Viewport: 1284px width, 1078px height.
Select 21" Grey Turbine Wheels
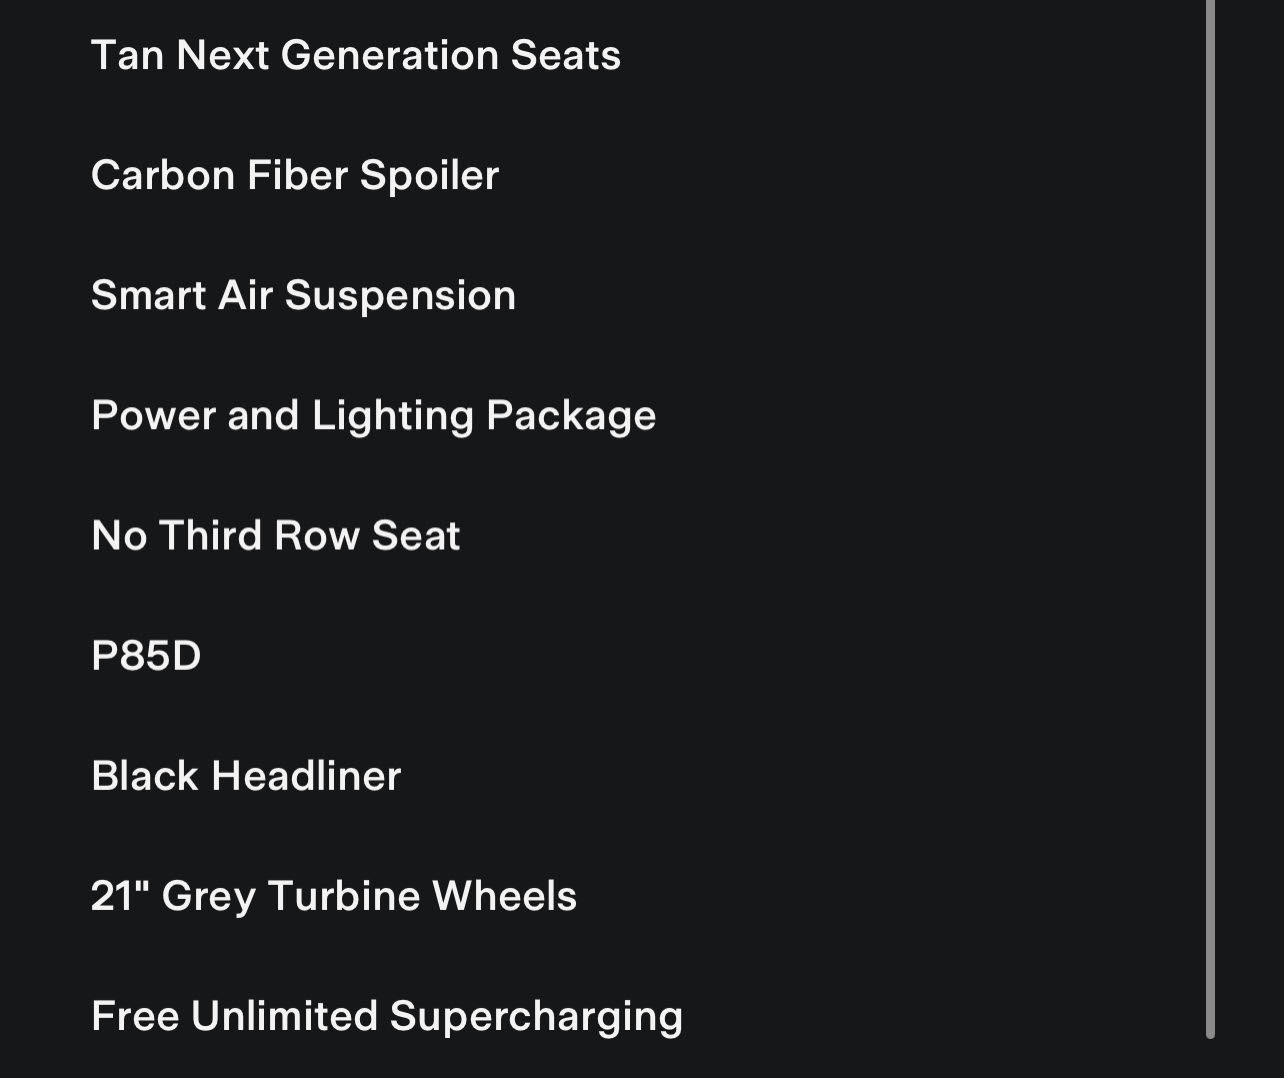tap(333, 895)
